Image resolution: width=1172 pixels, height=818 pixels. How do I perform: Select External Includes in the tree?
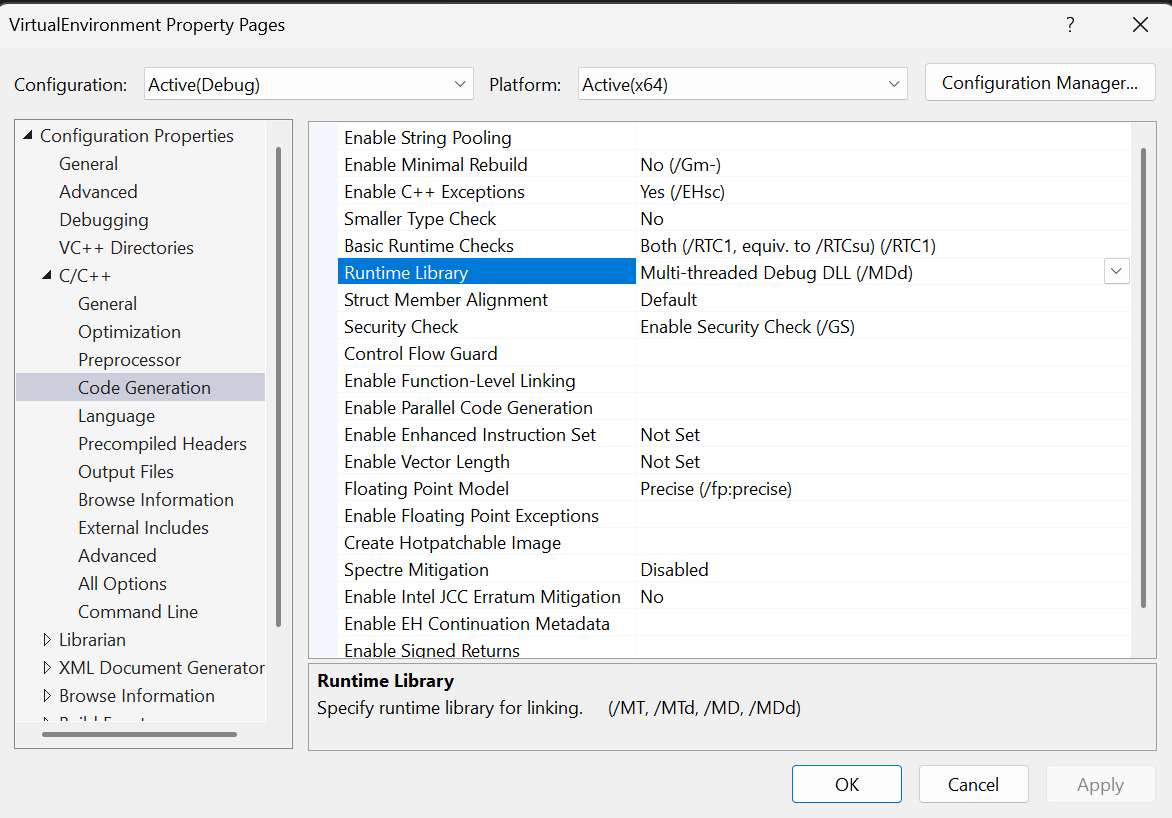[144, 528]
